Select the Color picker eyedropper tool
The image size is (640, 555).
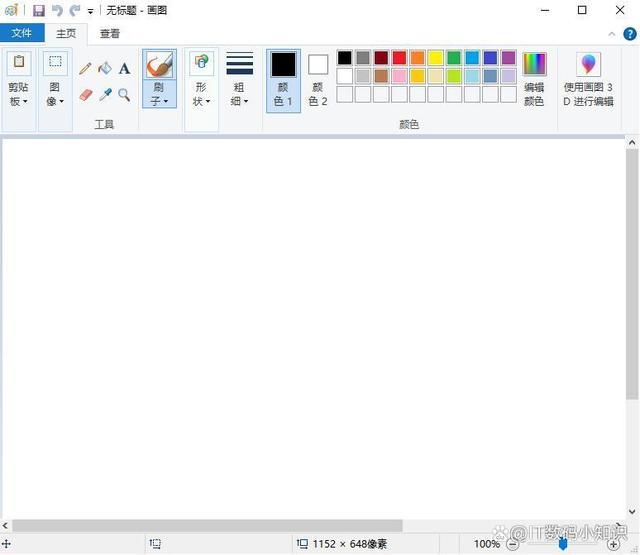click(x=105, y=95)
